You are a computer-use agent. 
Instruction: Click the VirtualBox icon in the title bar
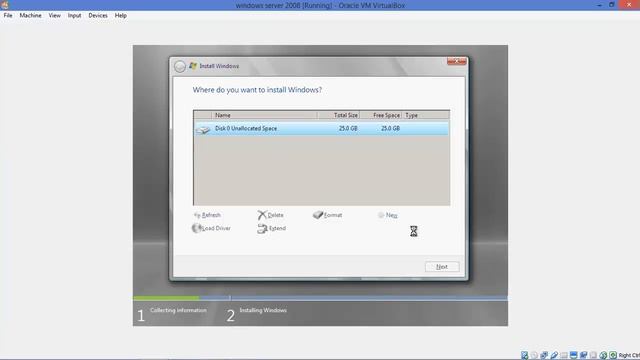[4, 5]
